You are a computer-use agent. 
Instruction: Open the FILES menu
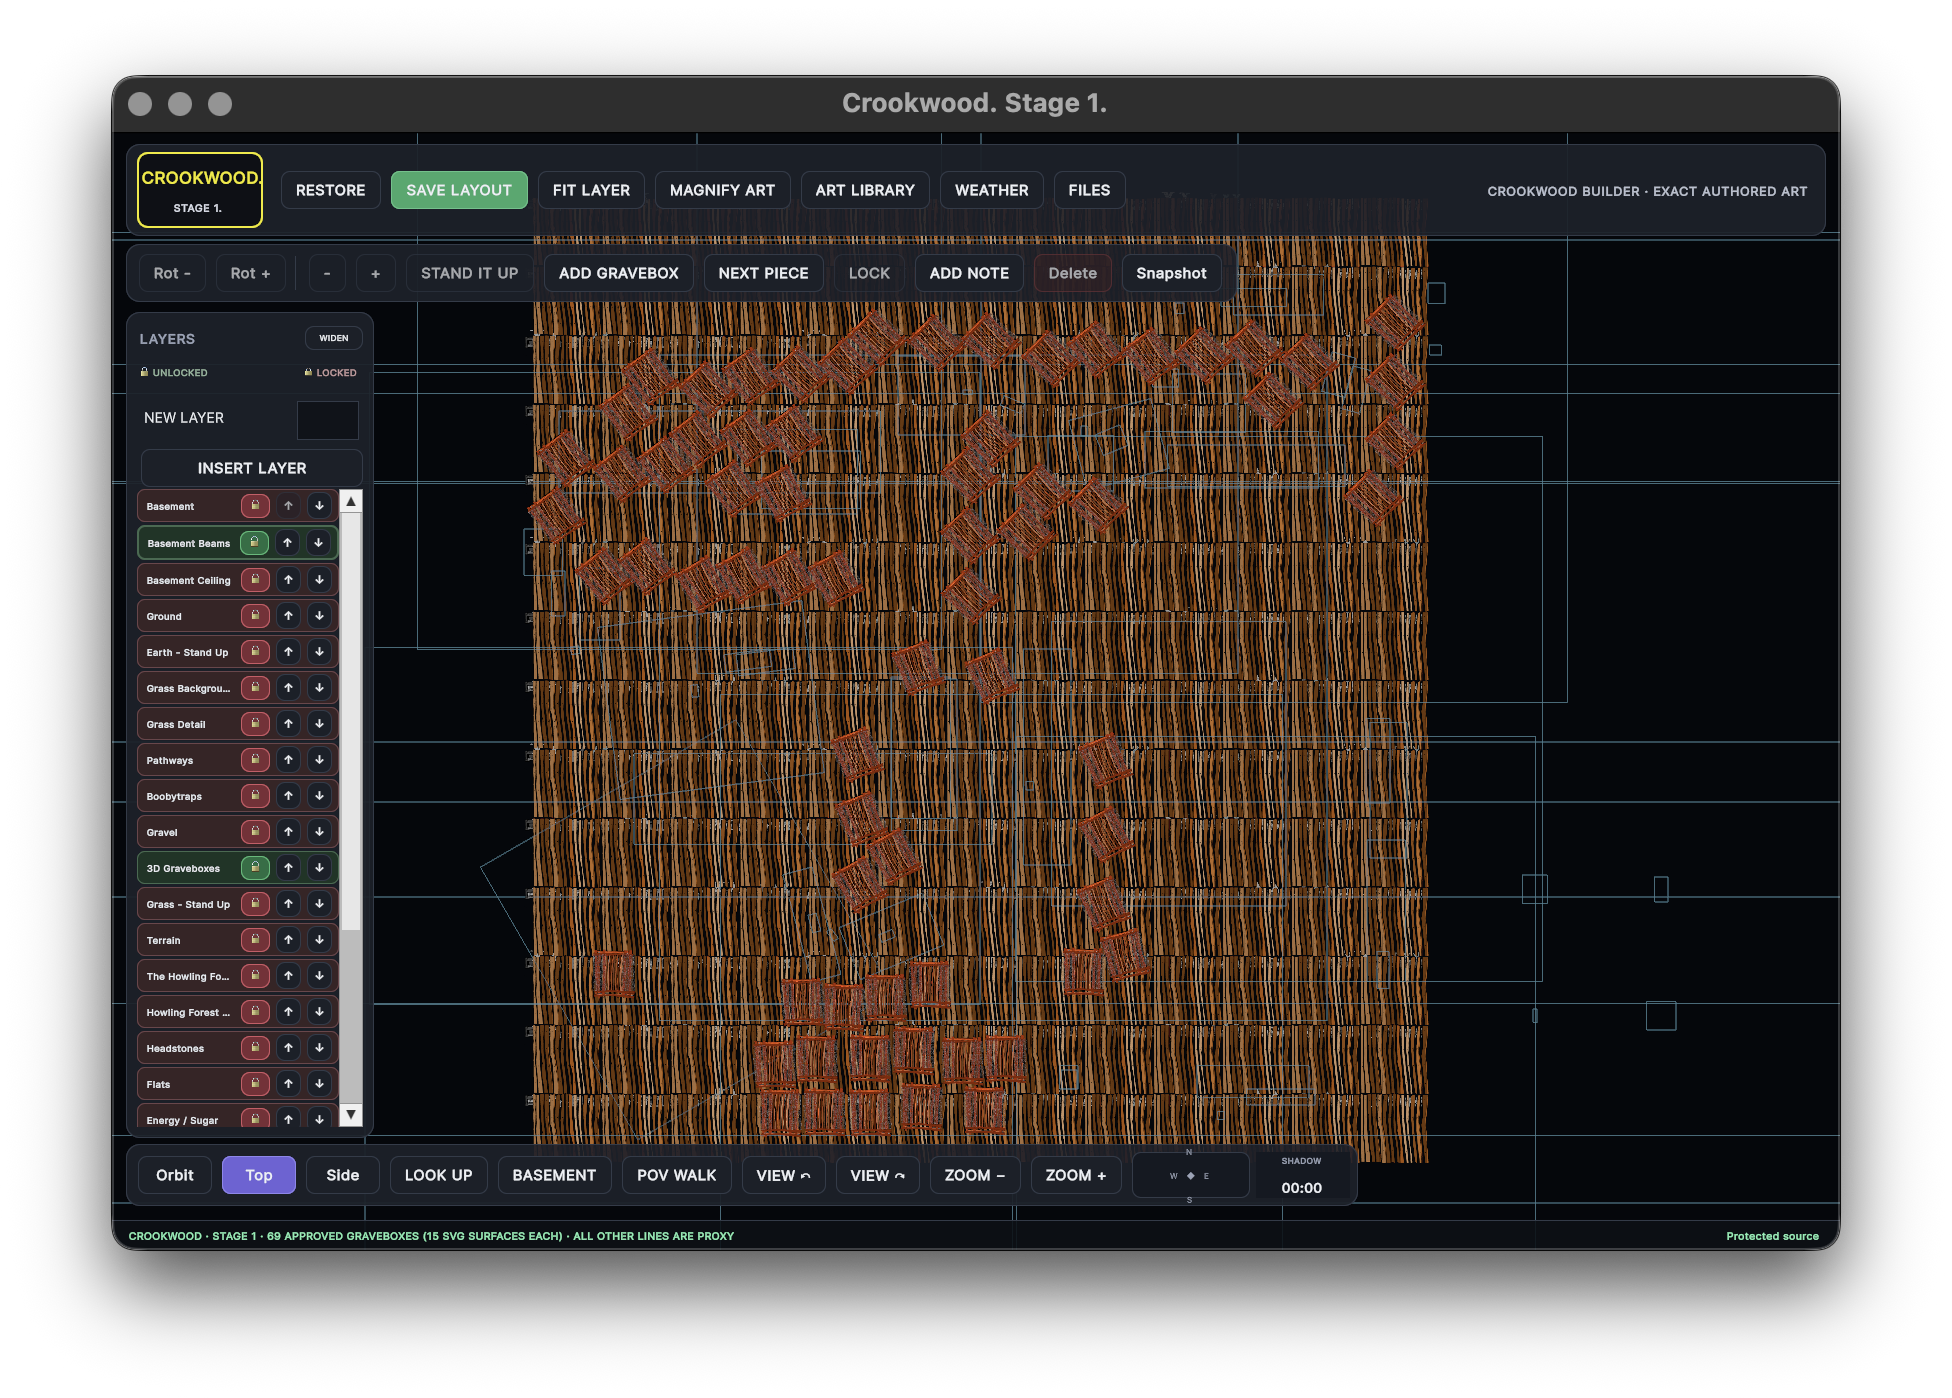click(x=1089, y=190)
